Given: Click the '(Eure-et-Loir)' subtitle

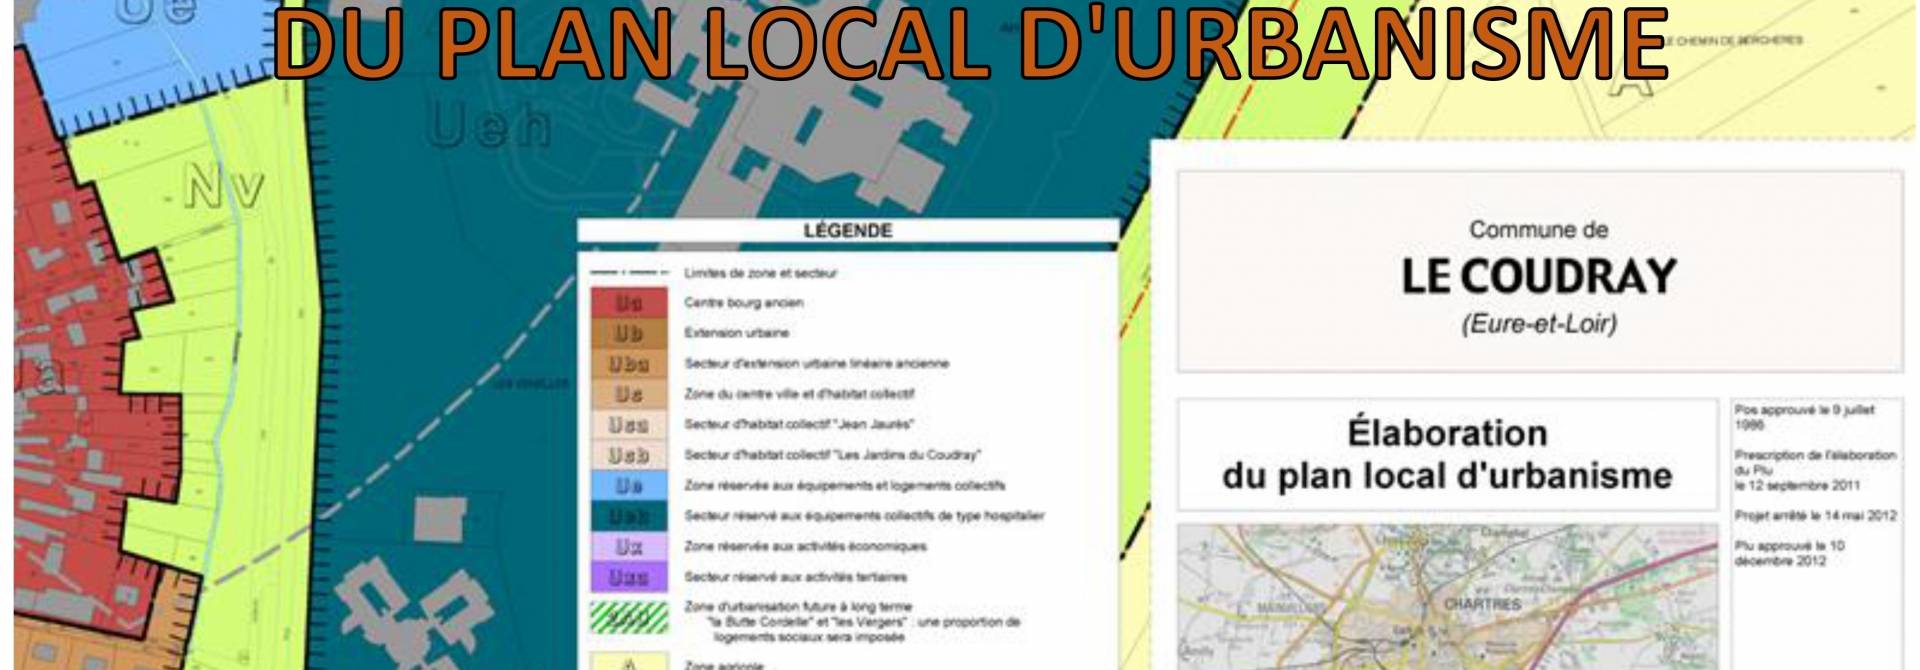Looking at the screenshot, I should click(1539, 324).
